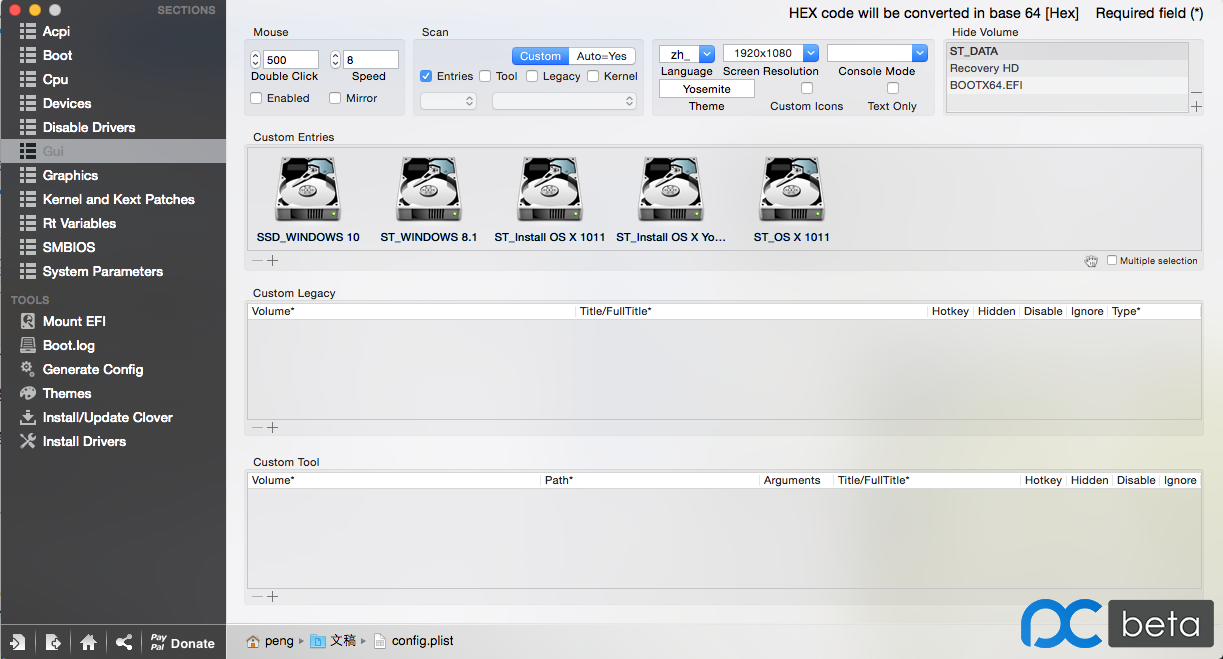Click config.plist in the path bar
The width and height of the screenshot is (1223, 659).
pos(414,641)
